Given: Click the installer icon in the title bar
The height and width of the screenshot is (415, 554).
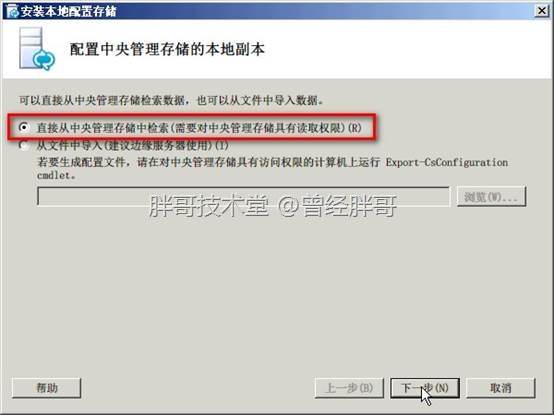Looking at the screenshot, I should [x=12, y=11].
